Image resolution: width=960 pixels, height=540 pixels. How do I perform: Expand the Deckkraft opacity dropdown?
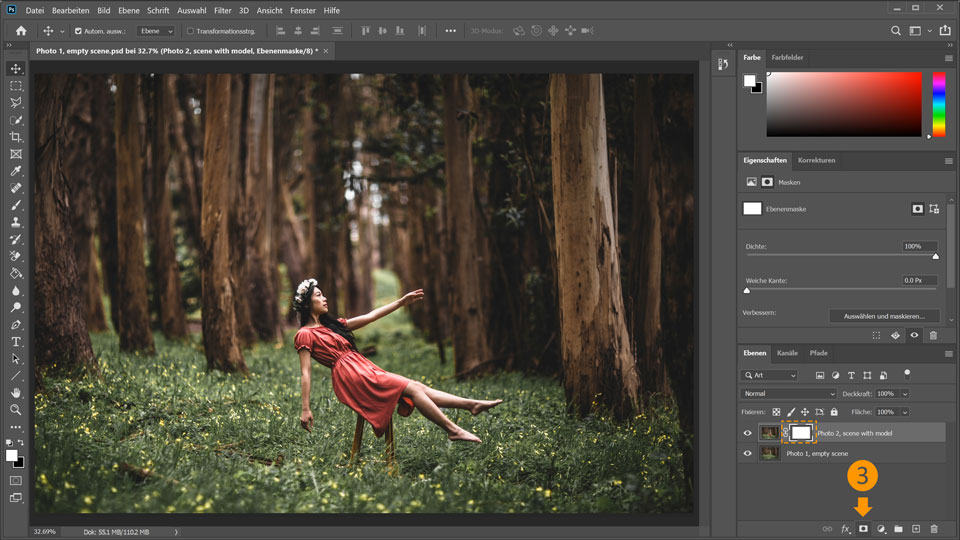pyautogui.click(x=905, y=394)
